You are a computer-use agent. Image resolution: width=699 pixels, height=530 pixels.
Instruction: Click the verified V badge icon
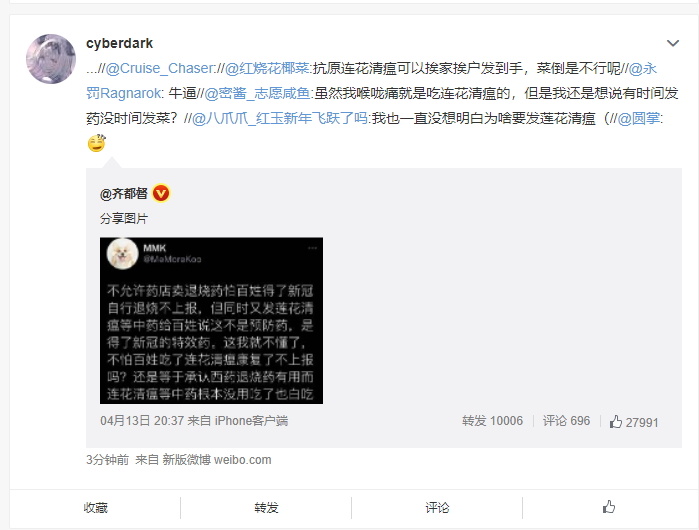161,193
